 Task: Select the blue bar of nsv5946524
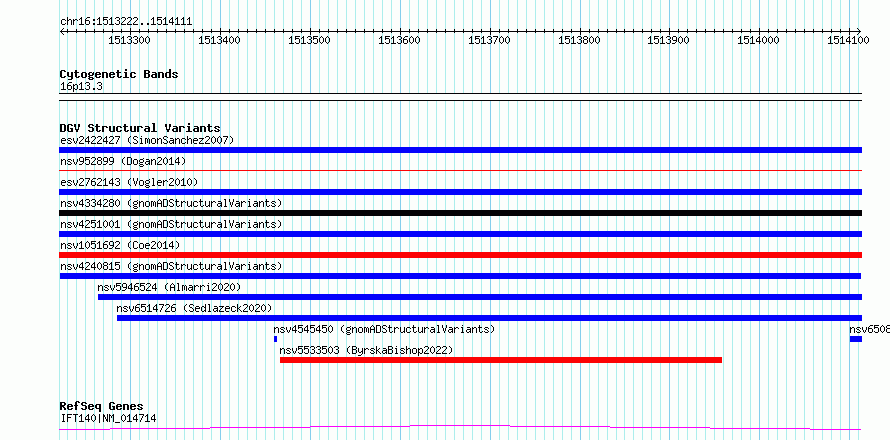point(480,297)
